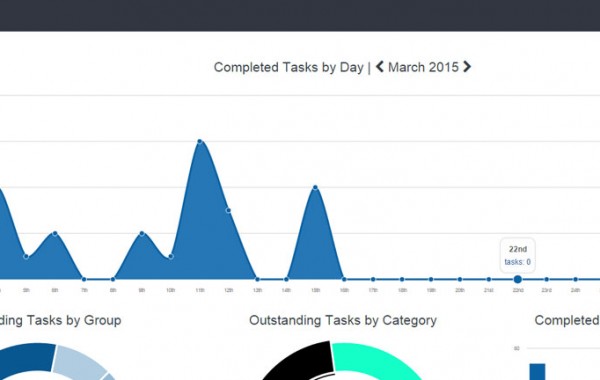600x380 pixels.
Task: Click the Tasks by Group heading
Action: pyautogui.click(x=61, y=320)
